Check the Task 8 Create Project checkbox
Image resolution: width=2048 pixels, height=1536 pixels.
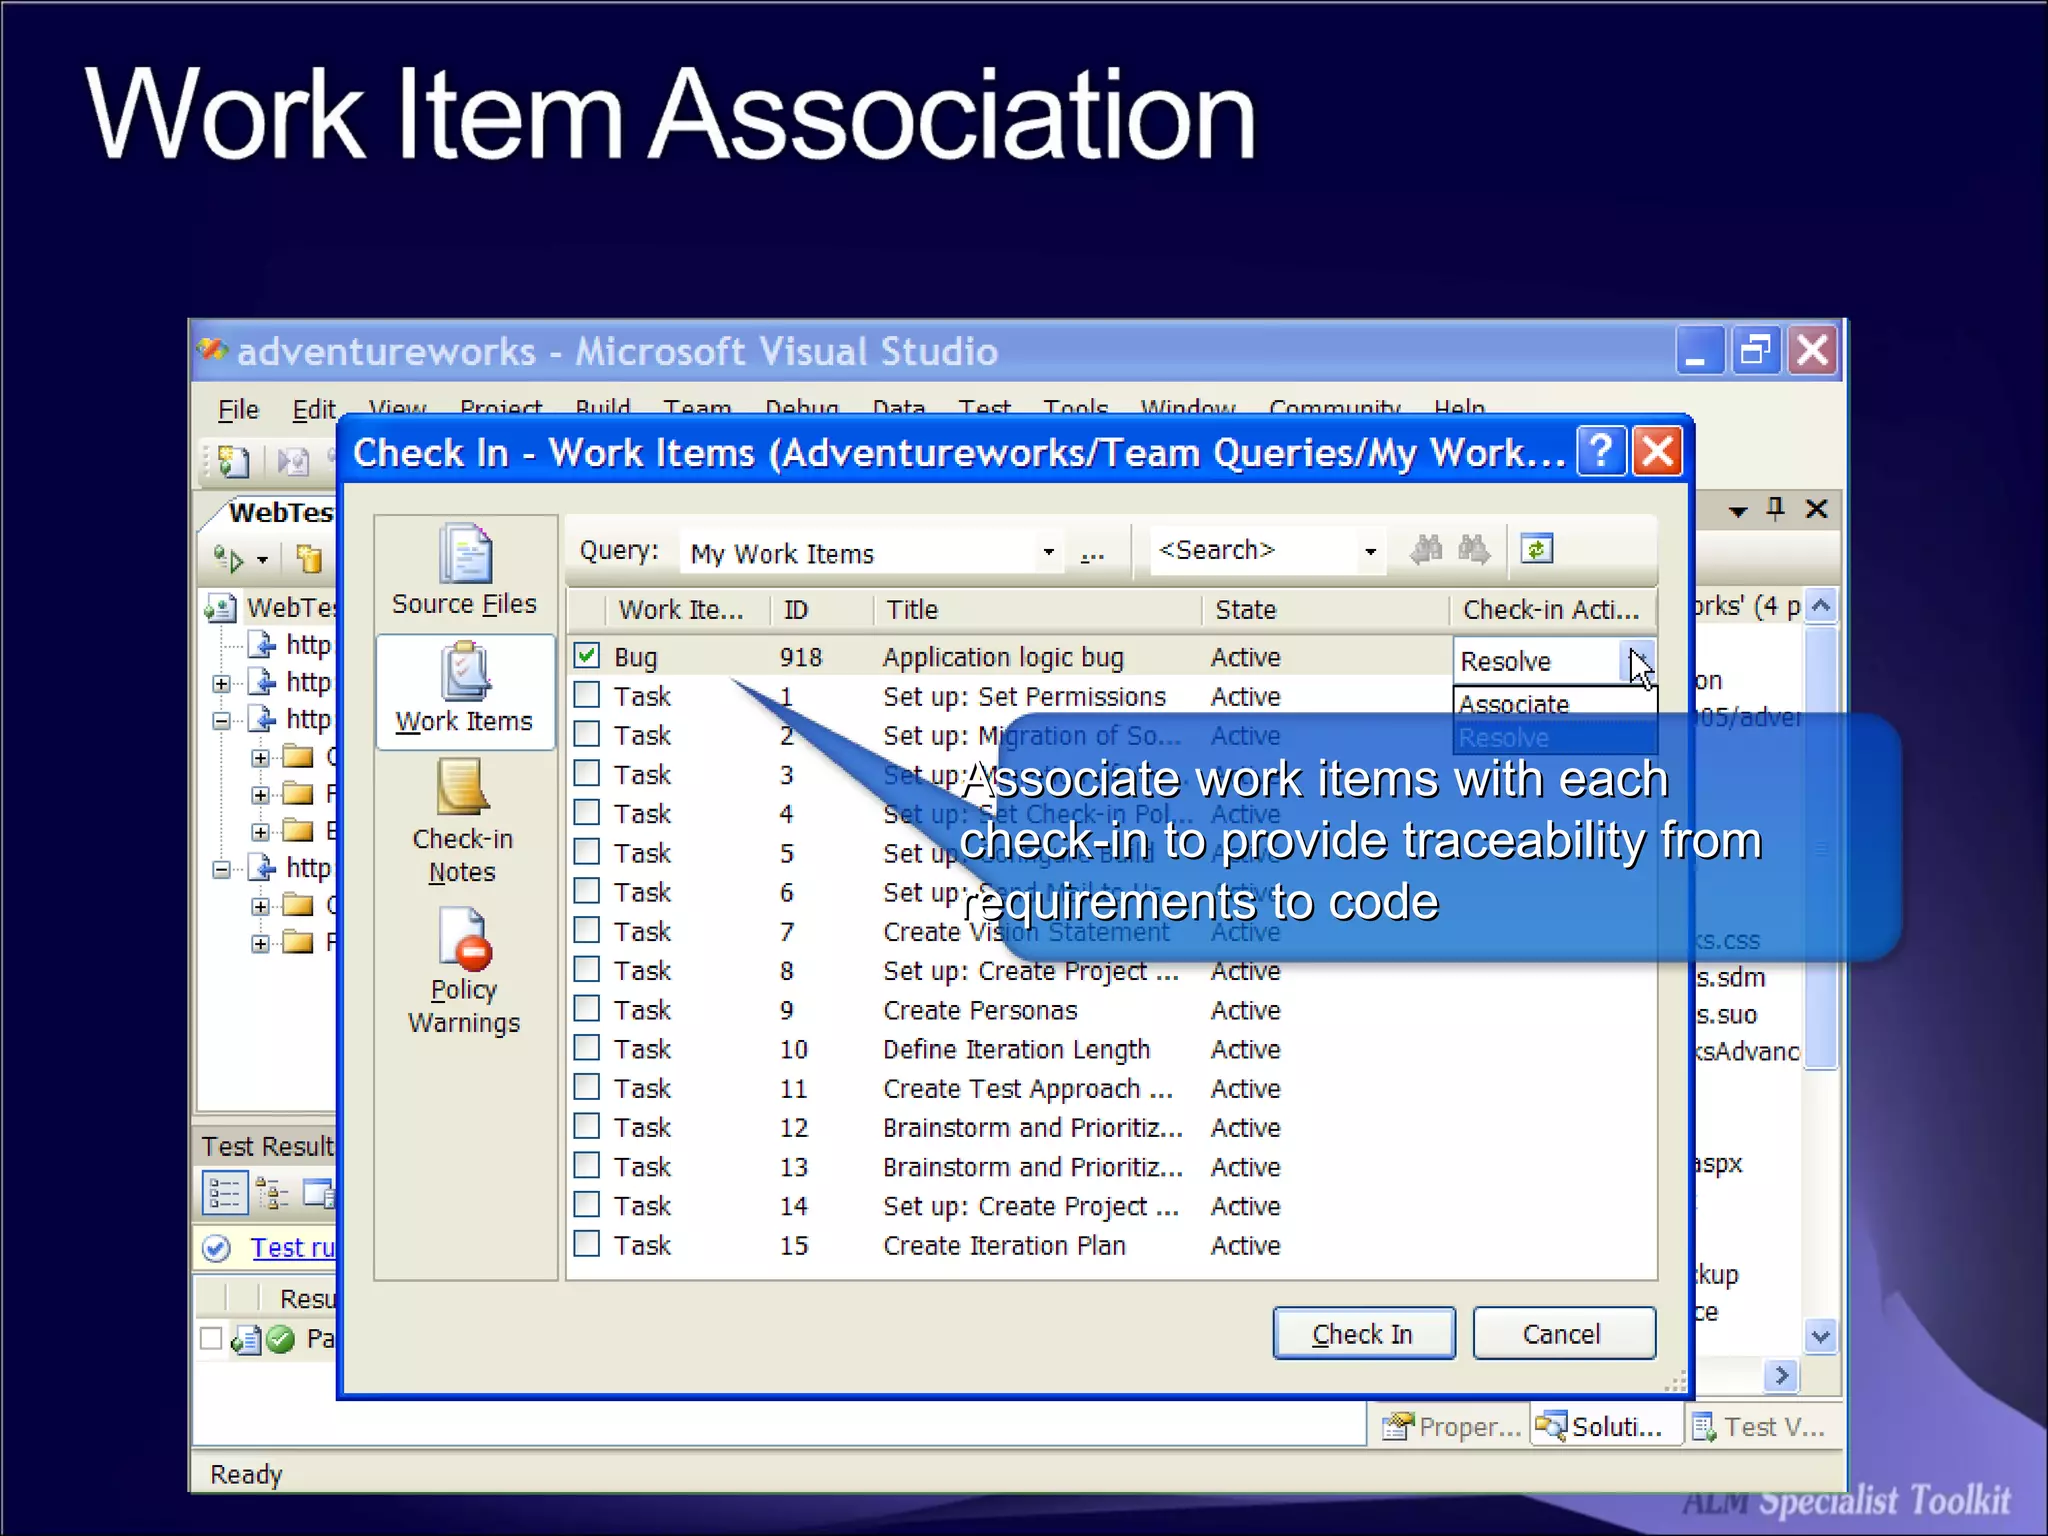pos(587,969)
